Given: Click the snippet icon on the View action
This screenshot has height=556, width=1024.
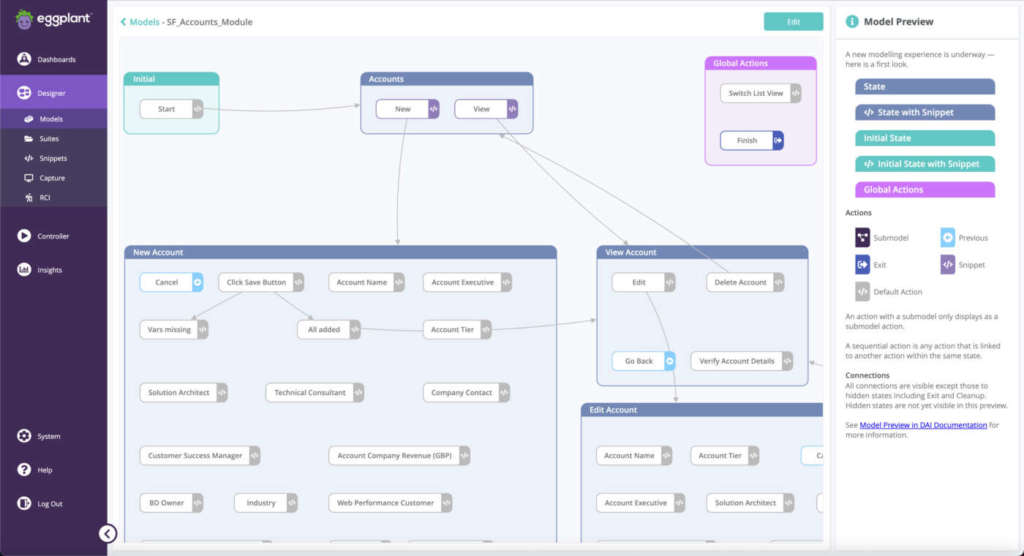Looking at the screenshot, I should click(x=512, y=109).
